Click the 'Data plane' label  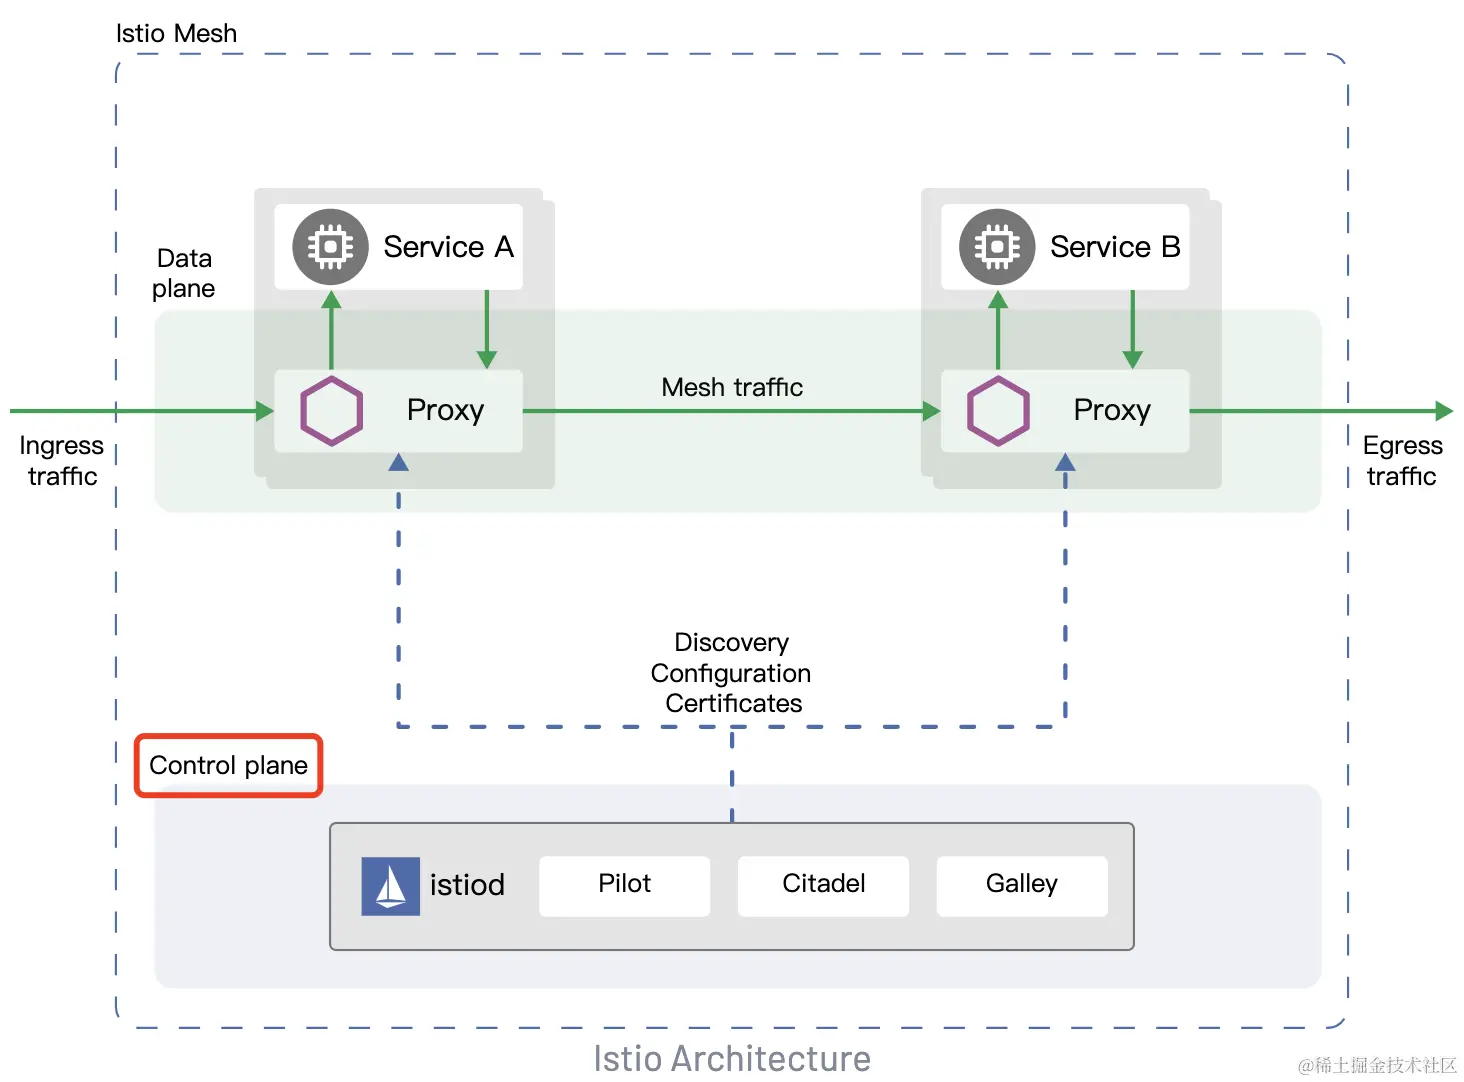point(184,273)
